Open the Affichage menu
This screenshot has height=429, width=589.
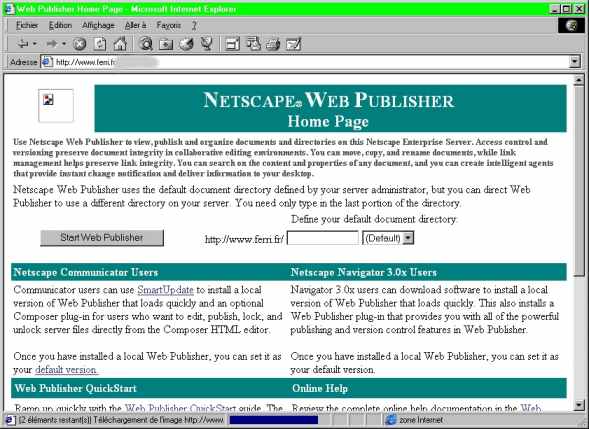98,26
